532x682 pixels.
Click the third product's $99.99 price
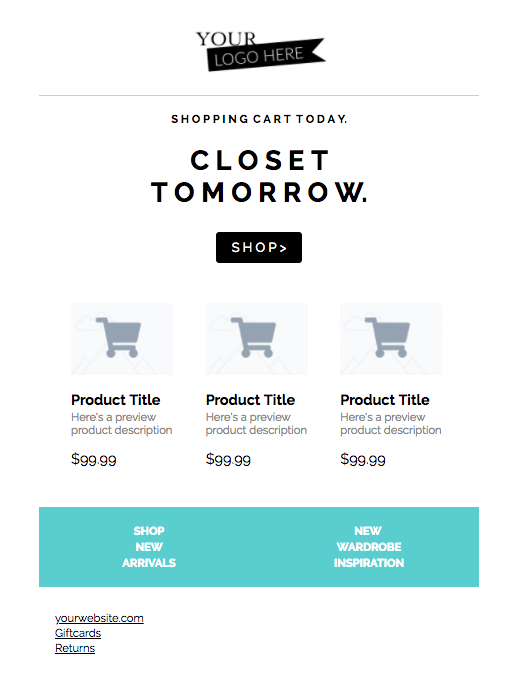click(363, 459)
